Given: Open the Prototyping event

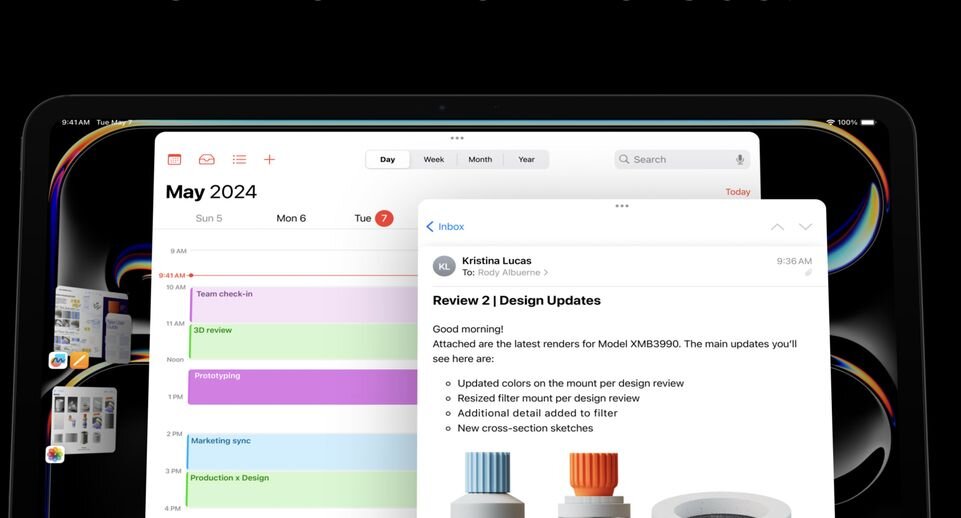Looking at the screenshot, I should point(302,387).
